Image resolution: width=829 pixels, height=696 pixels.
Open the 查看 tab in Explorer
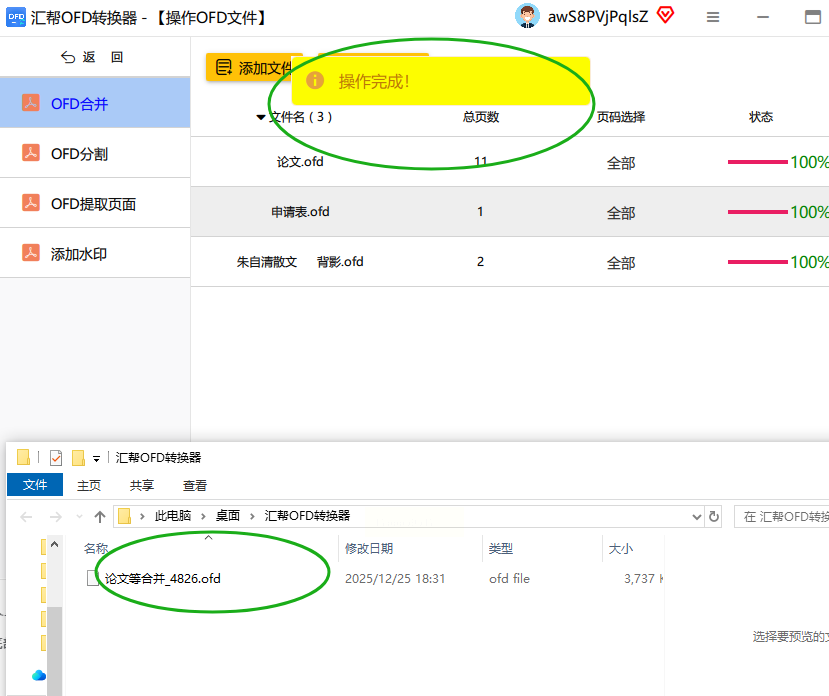[195, 485]
